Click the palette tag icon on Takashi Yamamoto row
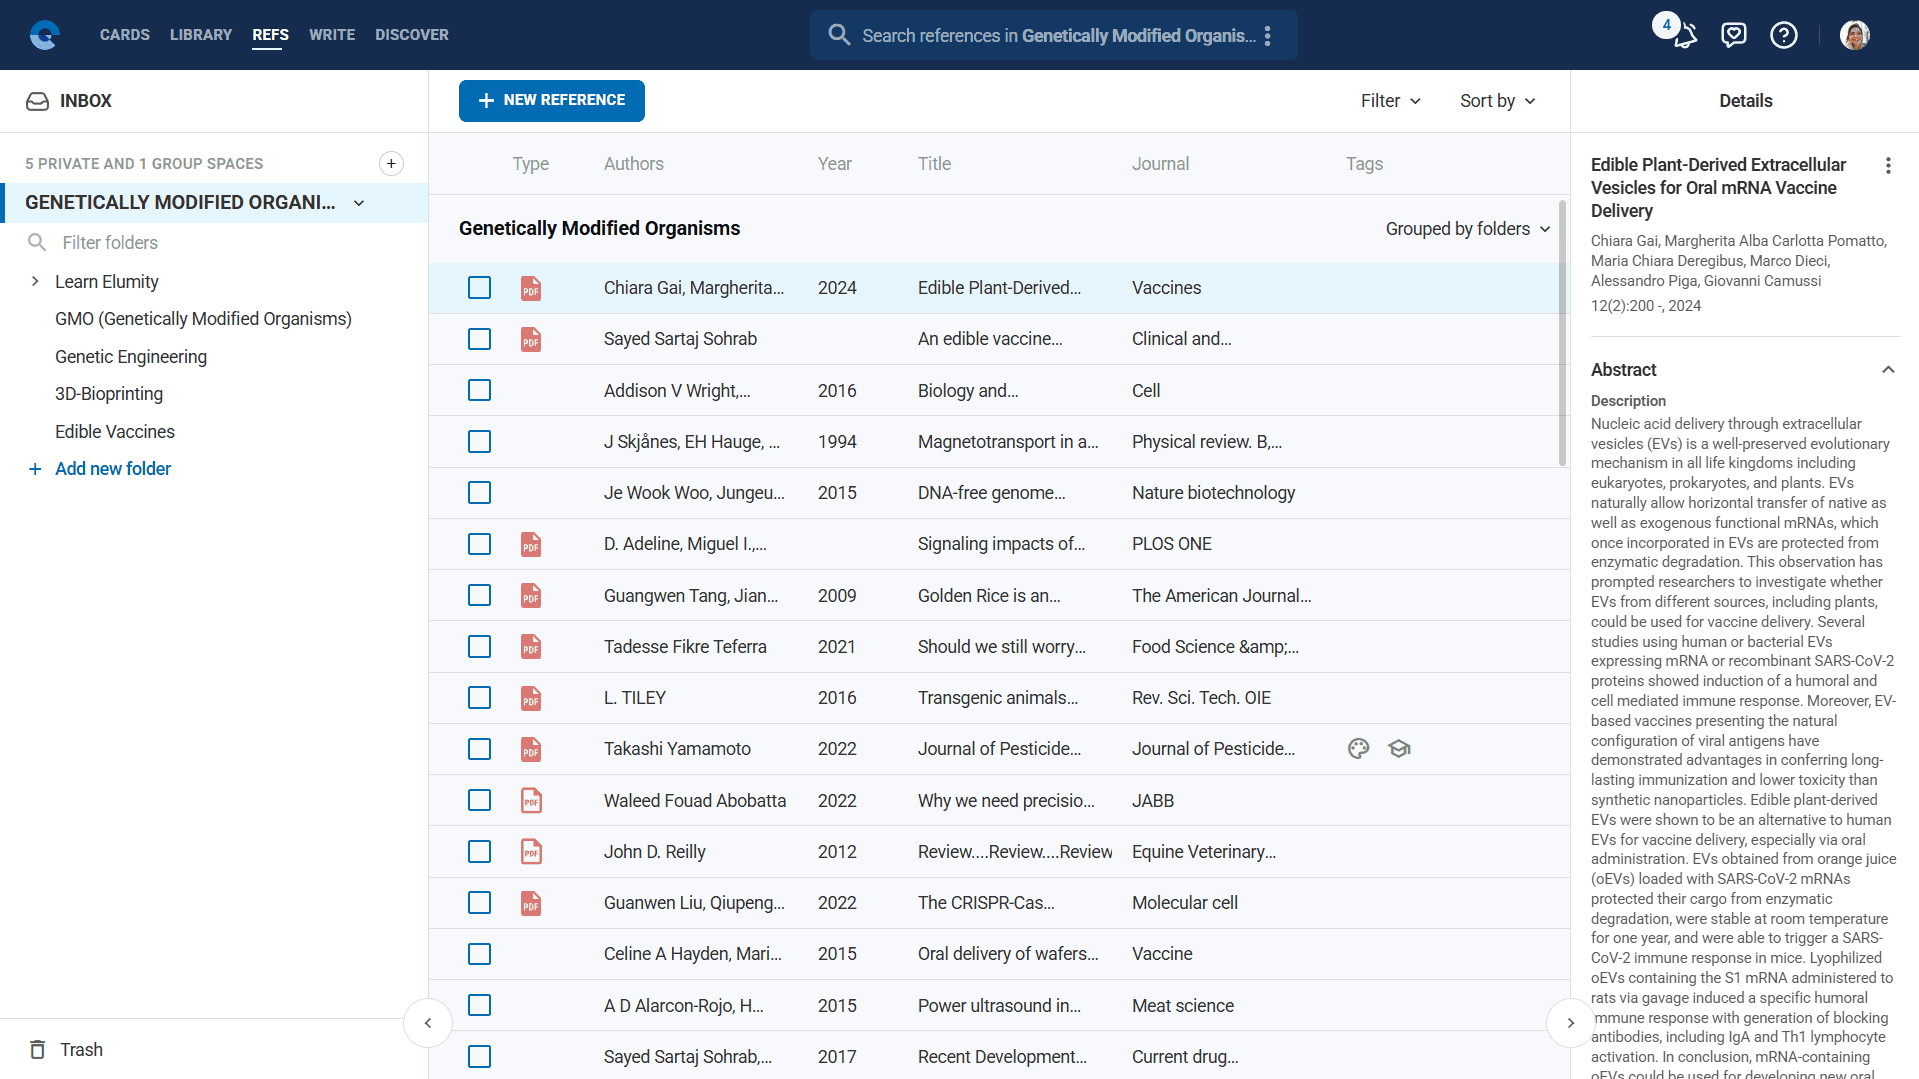The image size is (1919, 1079). point(1358,749)
